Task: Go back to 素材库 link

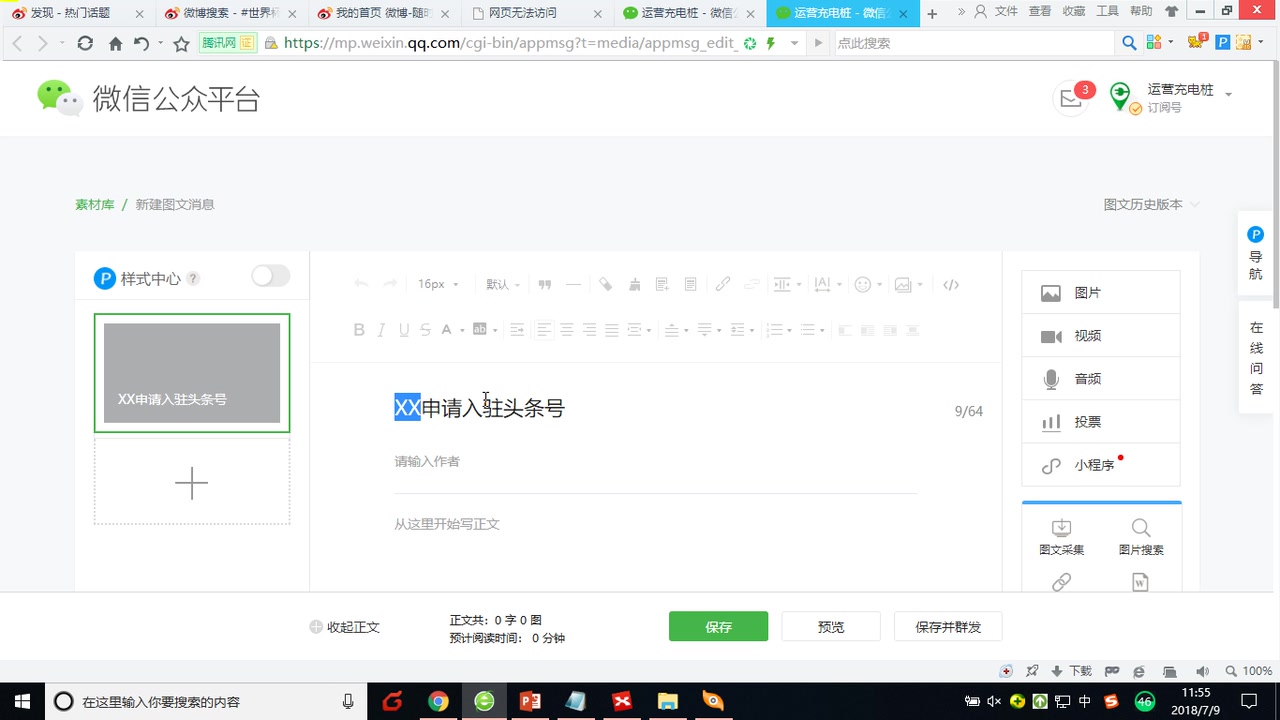Action: [x=94, y=204]
